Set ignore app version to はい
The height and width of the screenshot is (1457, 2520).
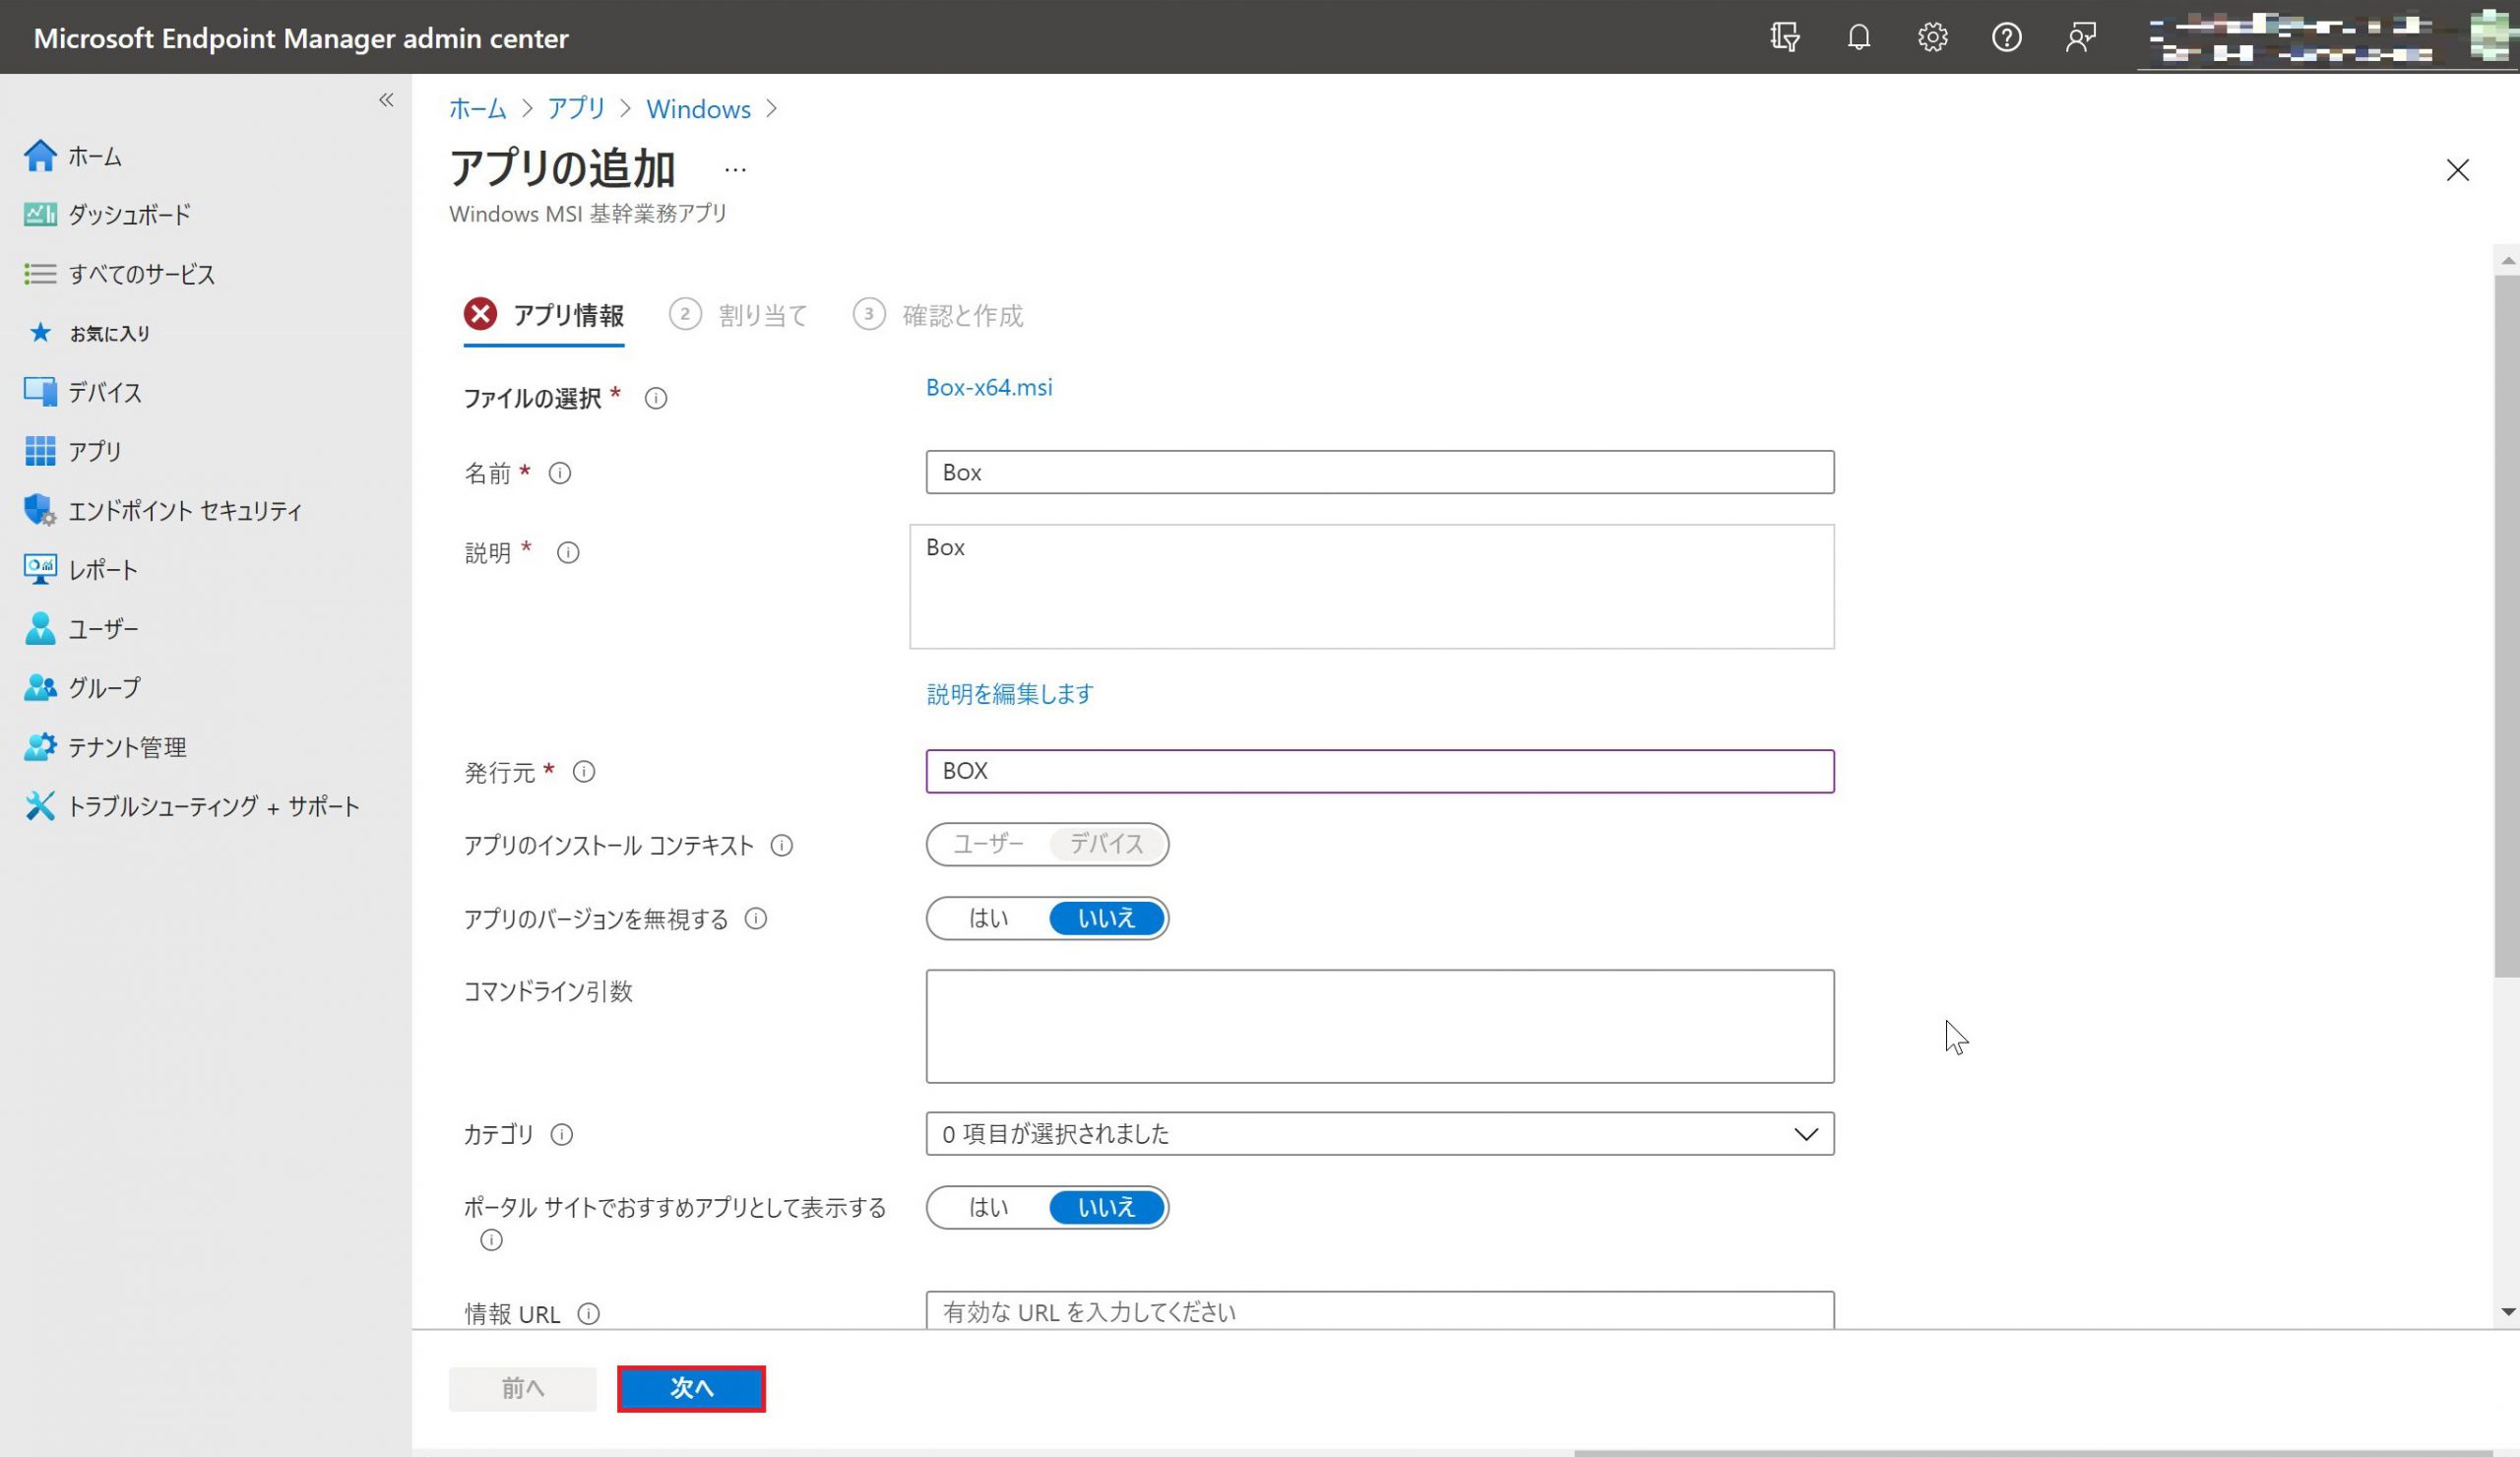[988, 918]
